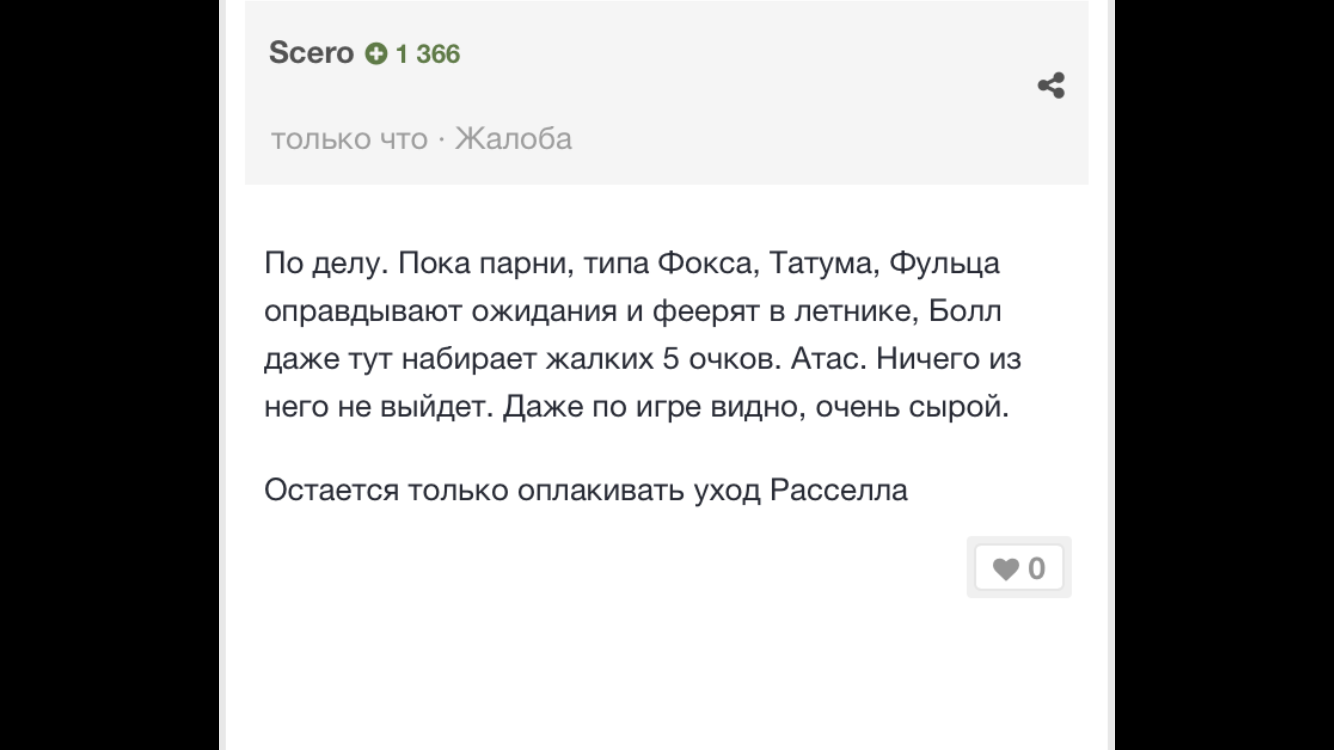This screenshot has height=750, width=1334.
Task: Click the black letterbox area on the right
Action: [1225, 375]
